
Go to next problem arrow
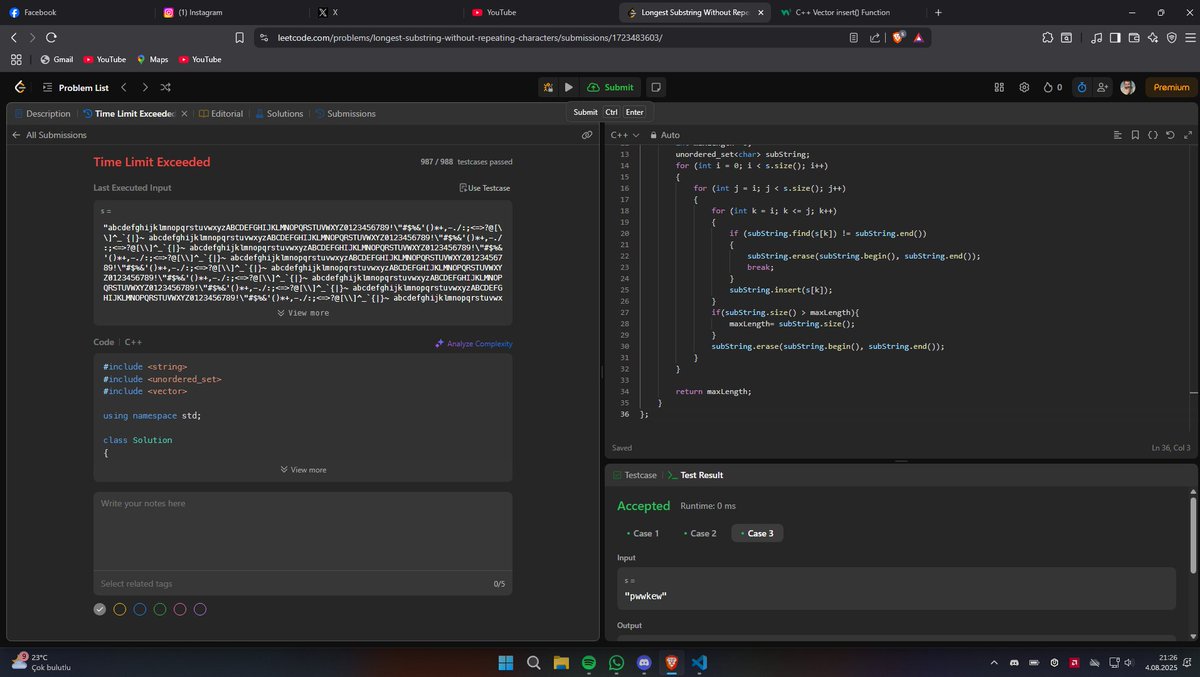point(145,87)
